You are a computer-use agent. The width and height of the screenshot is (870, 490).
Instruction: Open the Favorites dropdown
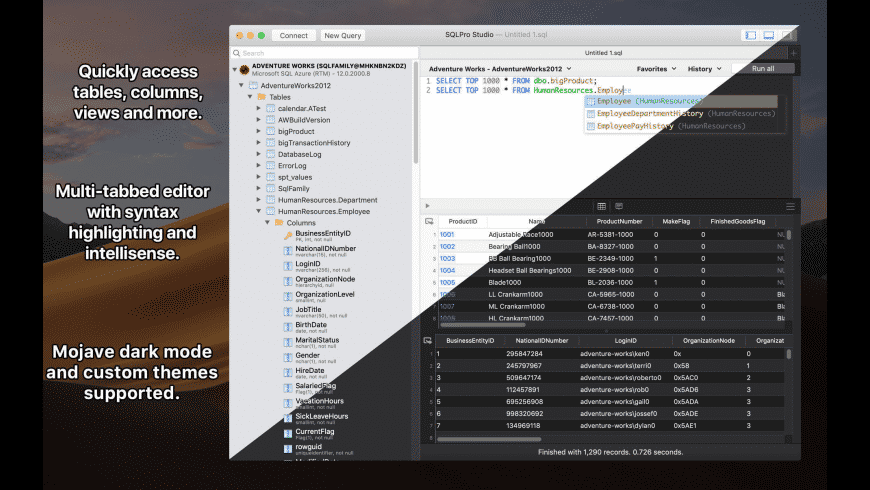[656, 69]
